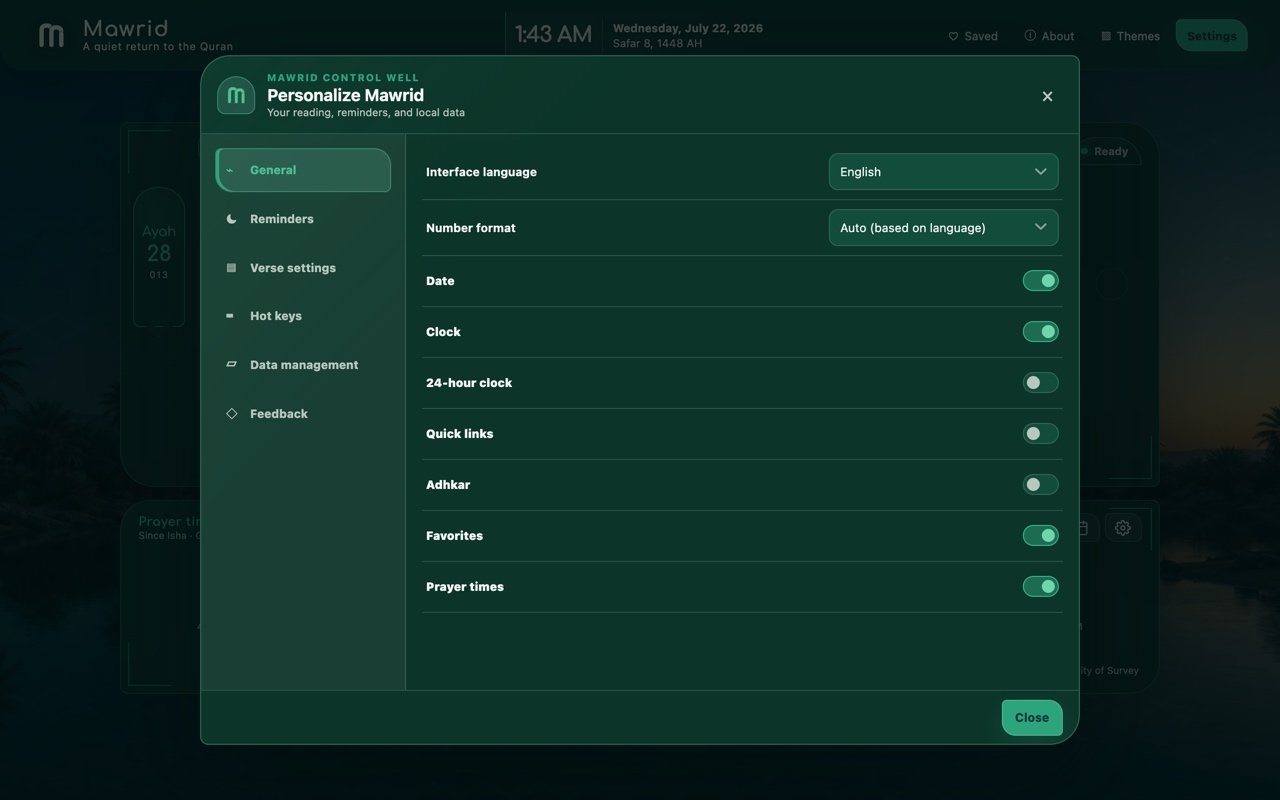Open the Verse settings tab

click(303, 268)
